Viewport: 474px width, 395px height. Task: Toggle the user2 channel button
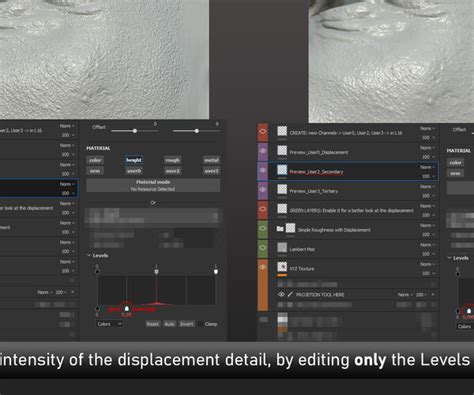[x=172, y=171]
